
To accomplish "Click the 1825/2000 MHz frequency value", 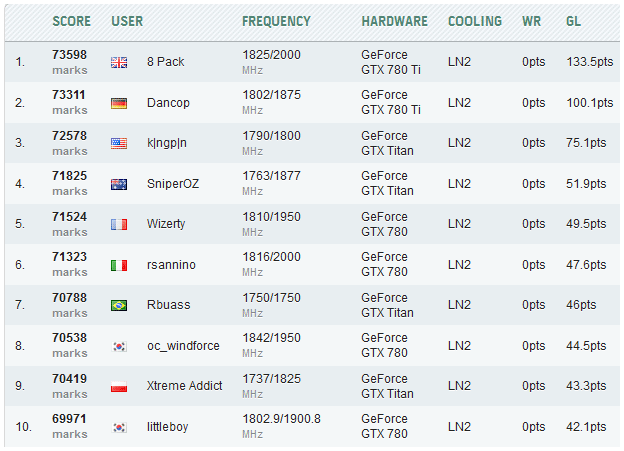I will pyautogui.click(x=271, y=62).
